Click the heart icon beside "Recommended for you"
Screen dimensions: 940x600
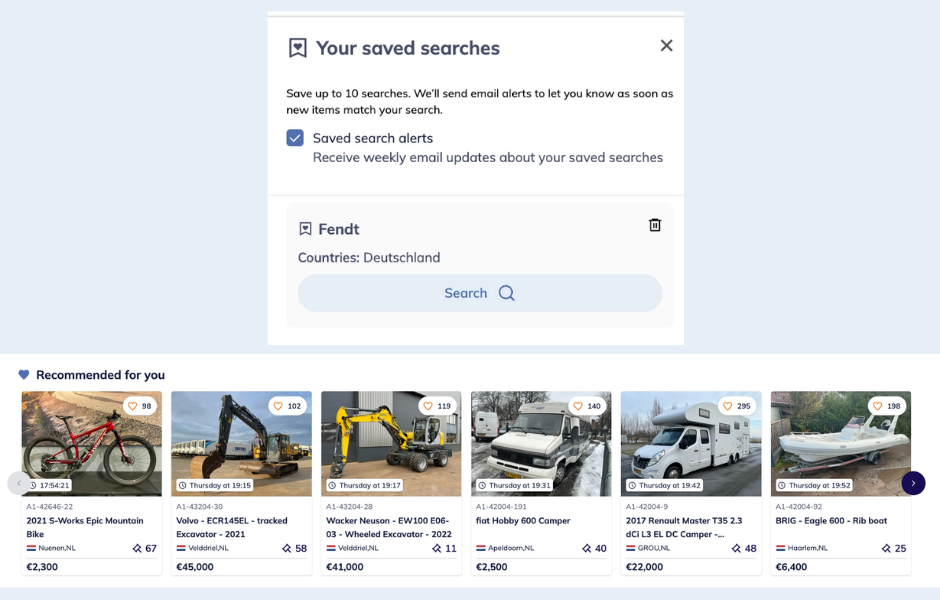(x=23, y=375)
